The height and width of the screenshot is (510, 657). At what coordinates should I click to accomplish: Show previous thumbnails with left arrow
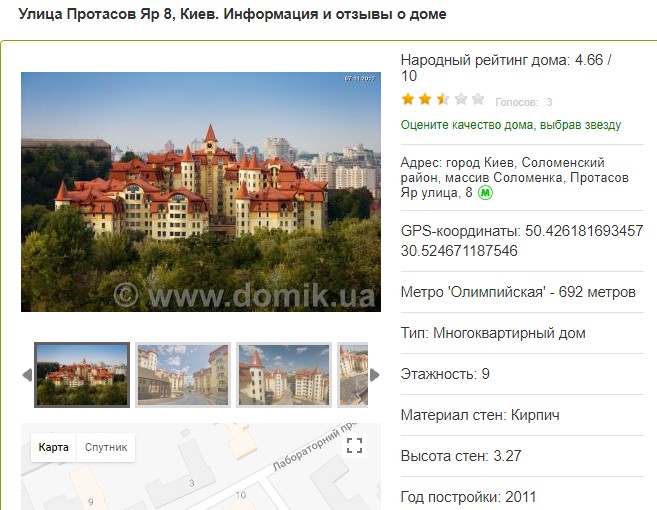pyautogui.click(x=27, y=375)
